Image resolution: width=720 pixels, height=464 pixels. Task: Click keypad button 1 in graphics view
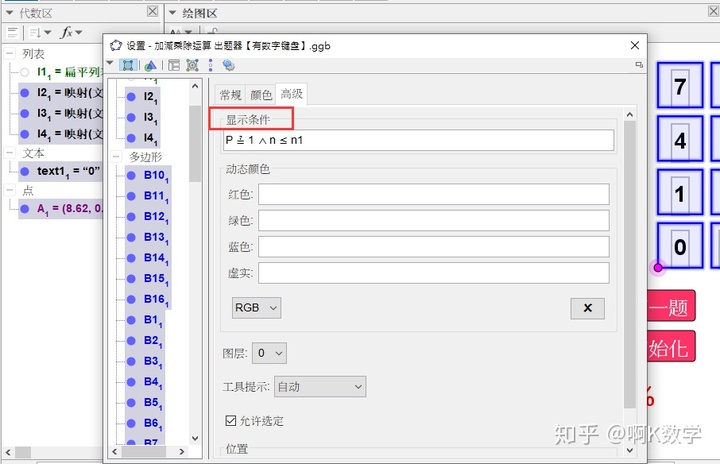coord(680,193)
